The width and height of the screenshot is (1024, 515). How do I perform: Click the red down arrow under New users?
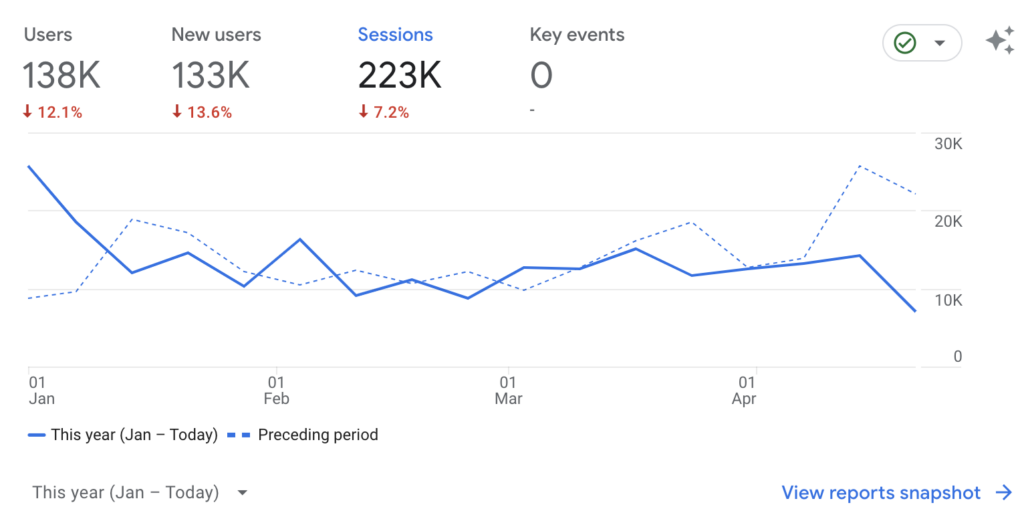[x=177, y=113]
